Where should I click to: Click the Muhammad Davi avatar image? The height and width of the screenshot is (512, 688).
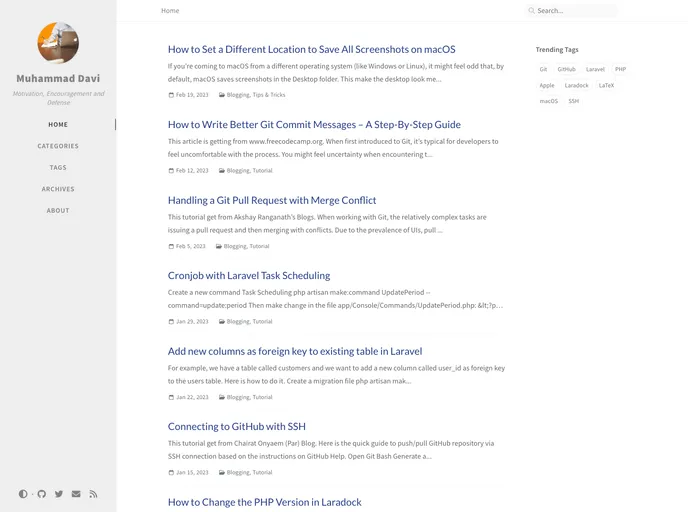click(x=58, y=42)
